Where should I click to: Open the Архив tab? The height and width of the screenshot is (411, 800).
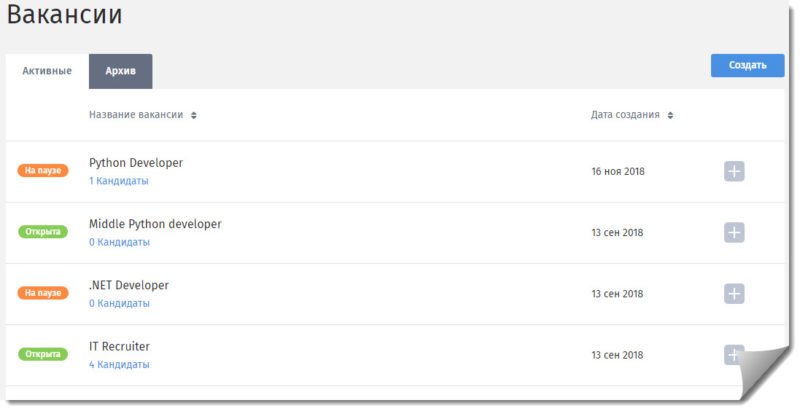(121, 71)
